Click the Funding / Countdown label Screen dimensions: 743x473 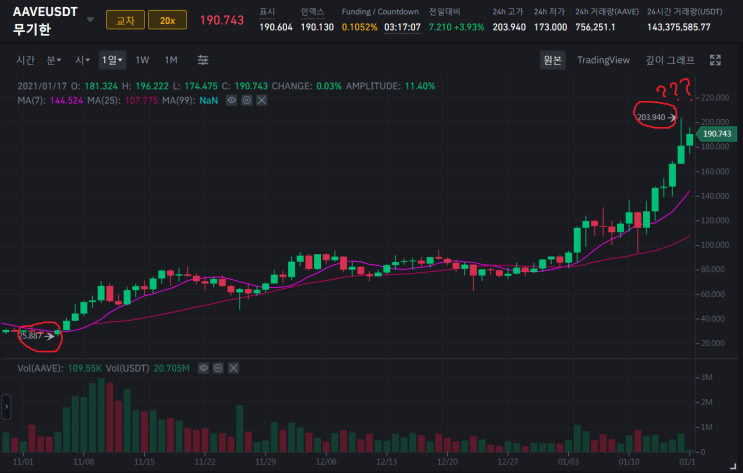(380, 12)
